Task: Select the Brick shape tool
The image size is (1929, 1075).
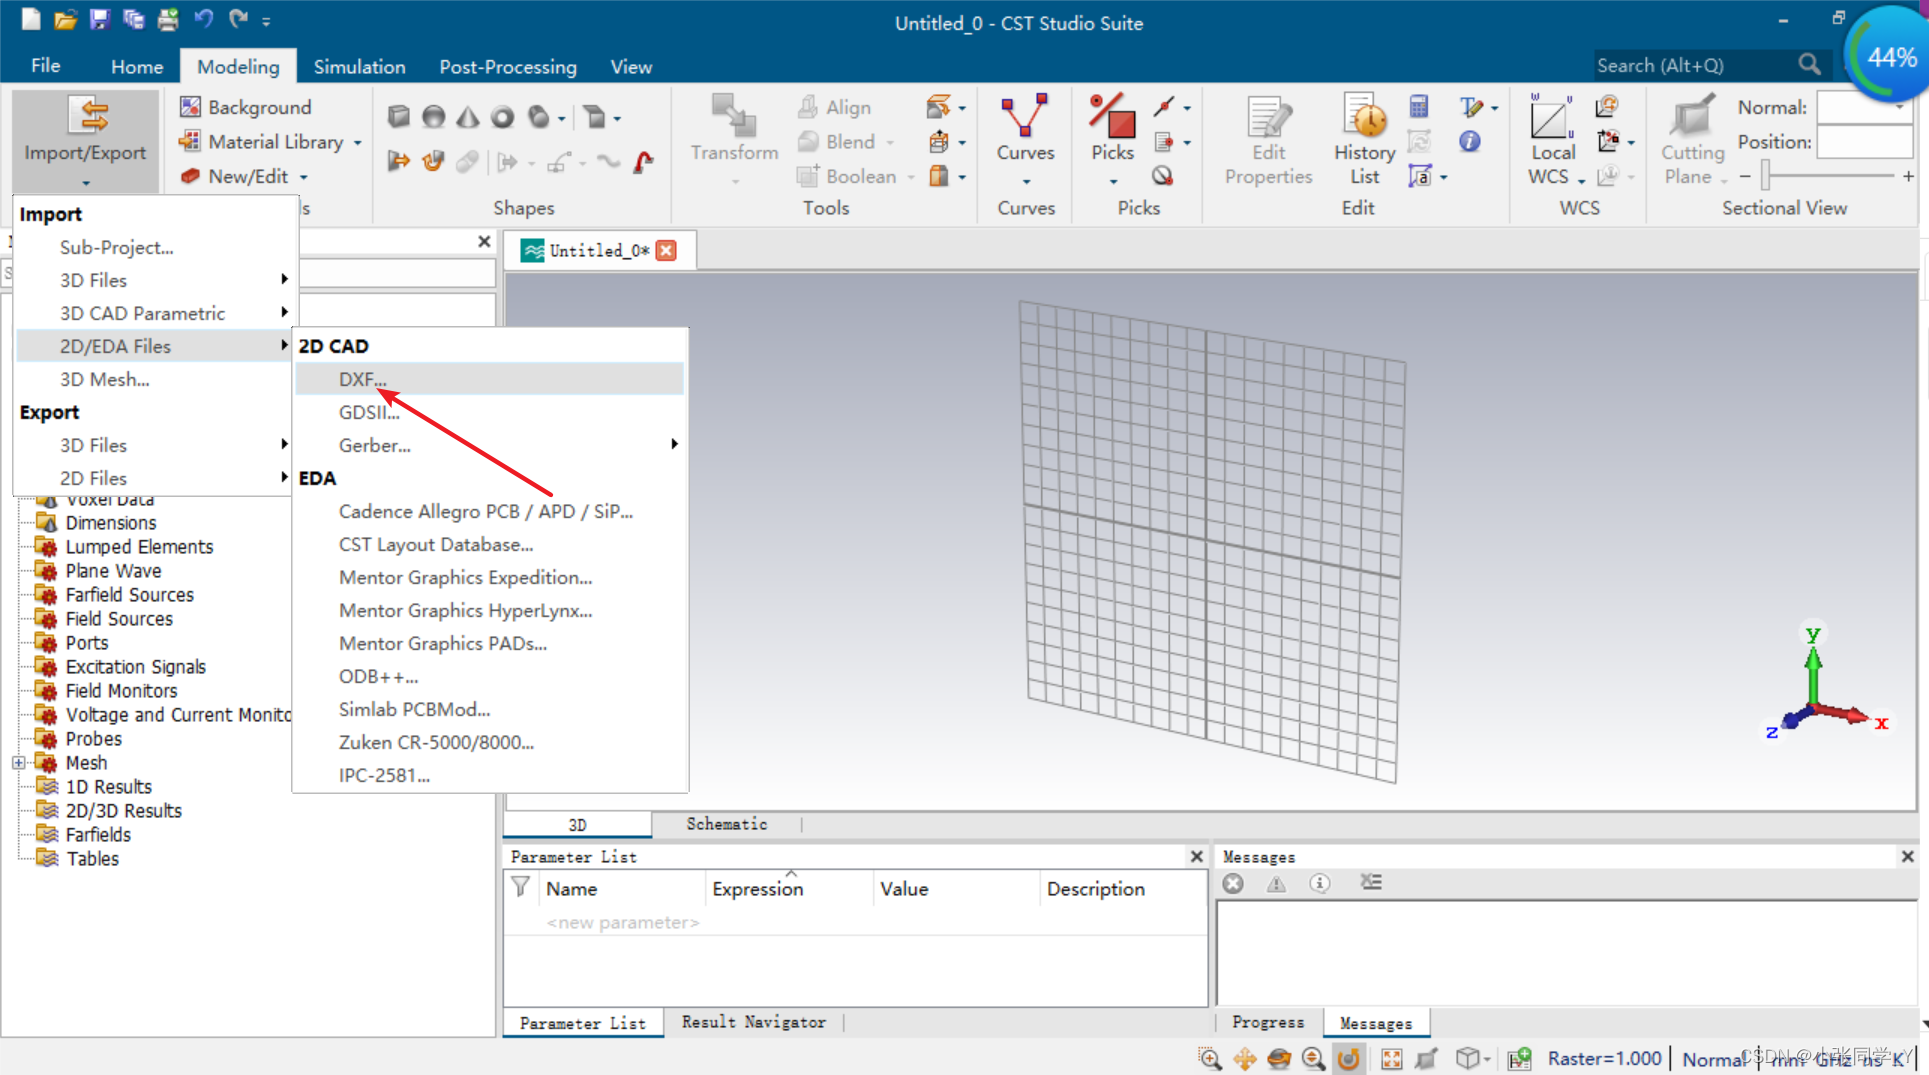Action: click(398, 117)
